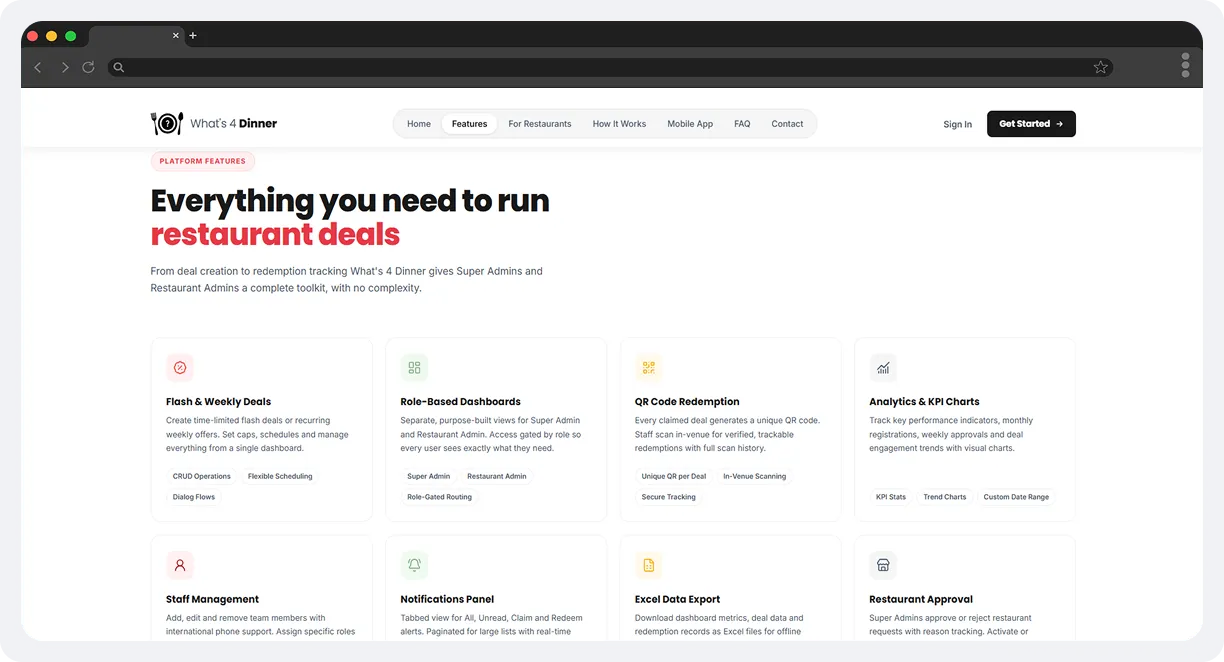This screenshot has height=662, width=1224.
Task: Open the For Restaurants nav item
Action: pos(540,124)
